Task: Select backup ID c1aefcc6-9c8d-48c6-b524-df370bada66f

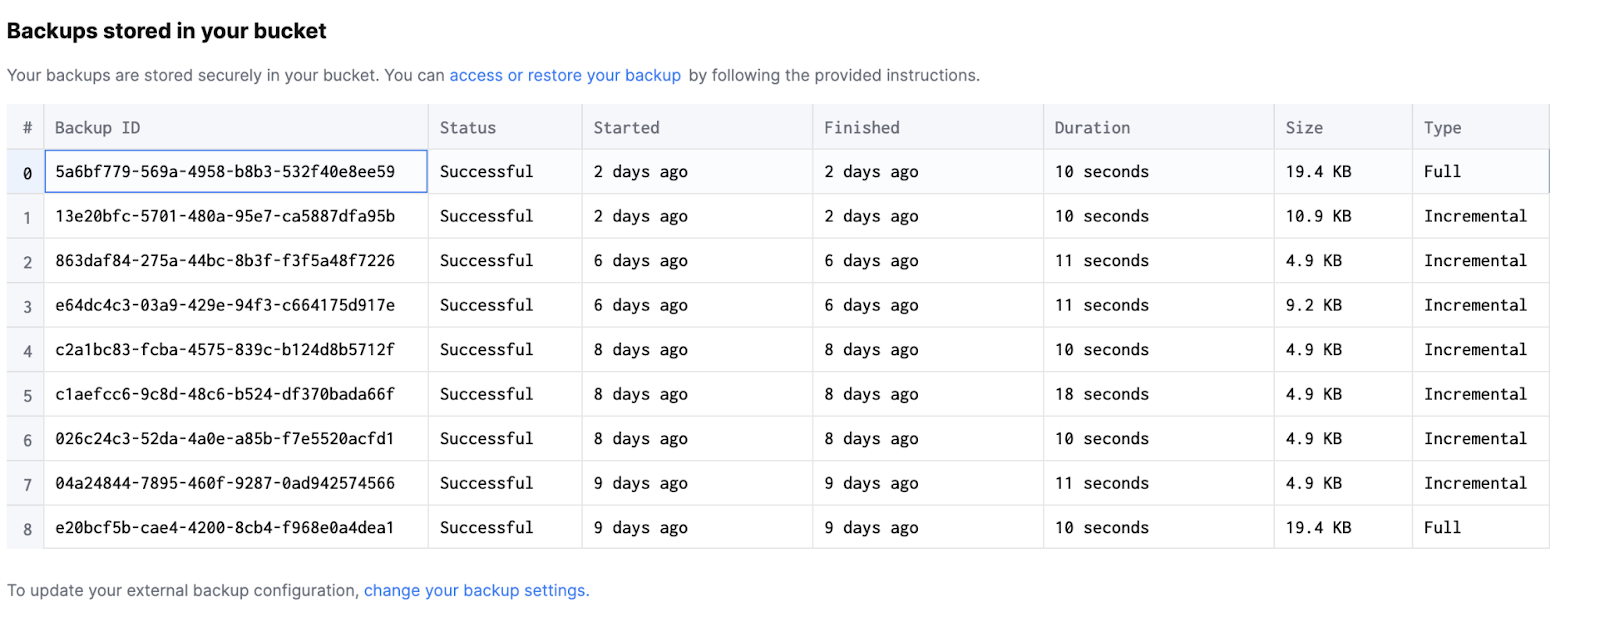Action: click(x=225, y=395)
